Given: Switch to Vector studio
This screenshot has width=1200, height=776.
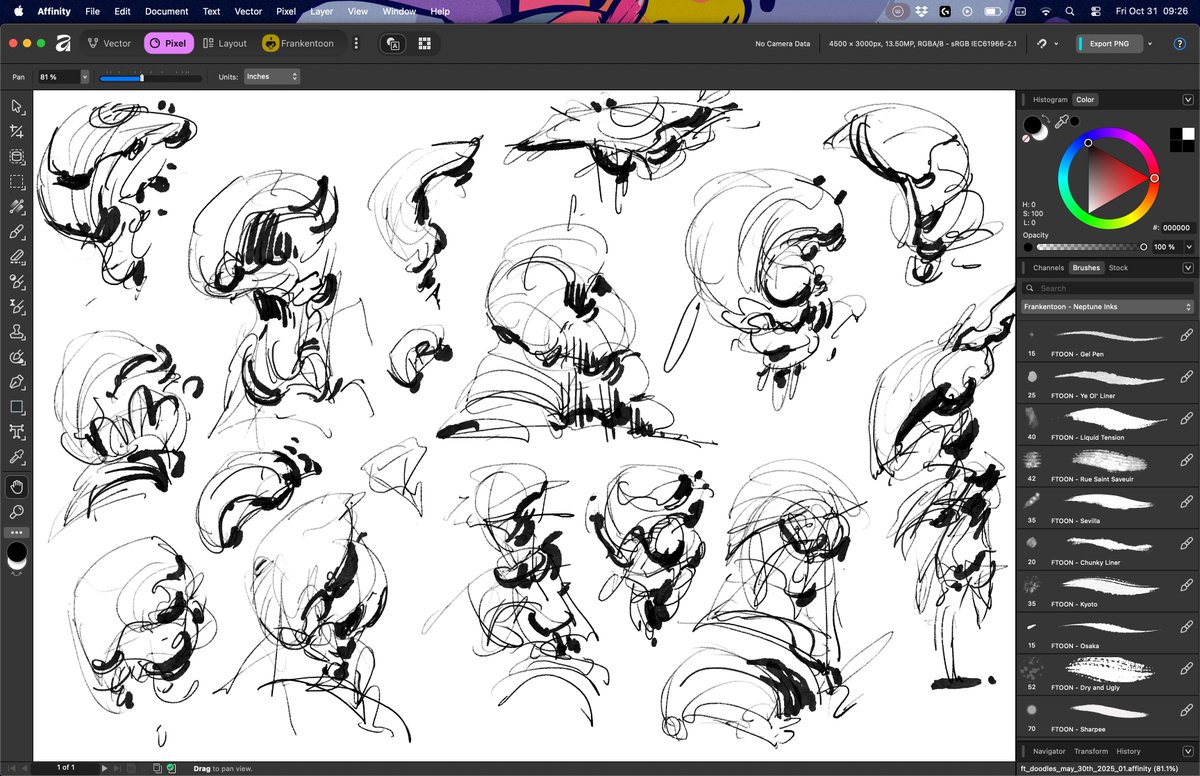Looking at the screenshot, I should (x=109, y=43).
